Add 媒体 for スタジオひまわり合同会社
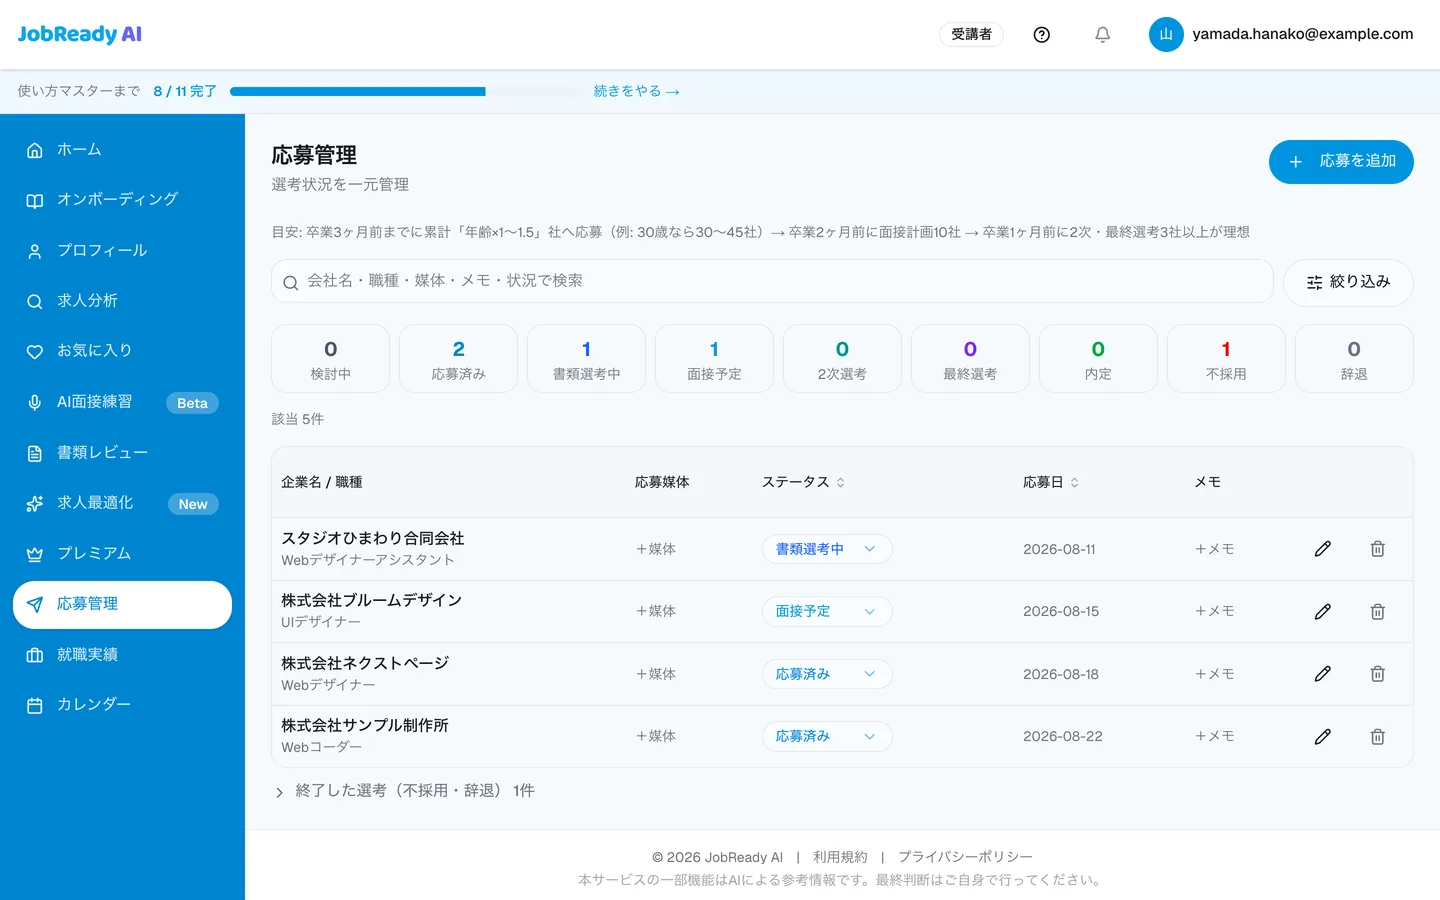The width and height of the screenshot is (1440, 900). (656, 549)
